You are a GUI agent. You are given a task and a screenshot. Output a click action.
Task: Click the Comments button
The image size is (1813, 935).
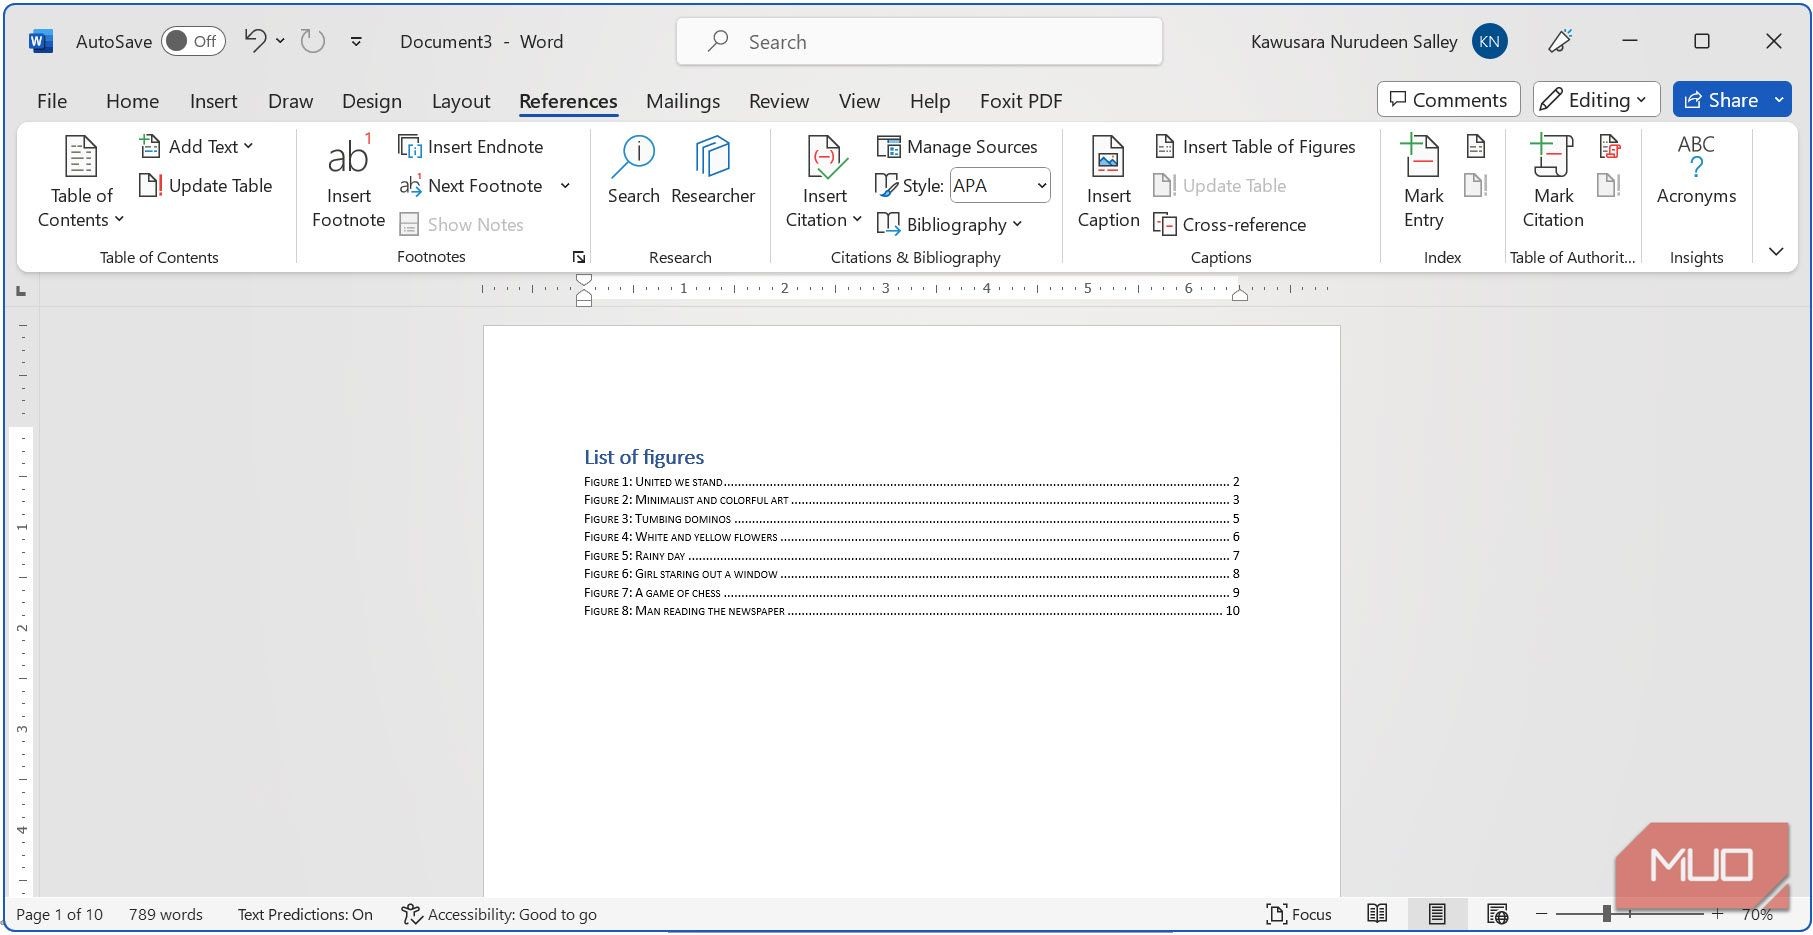pos(1448,99)
